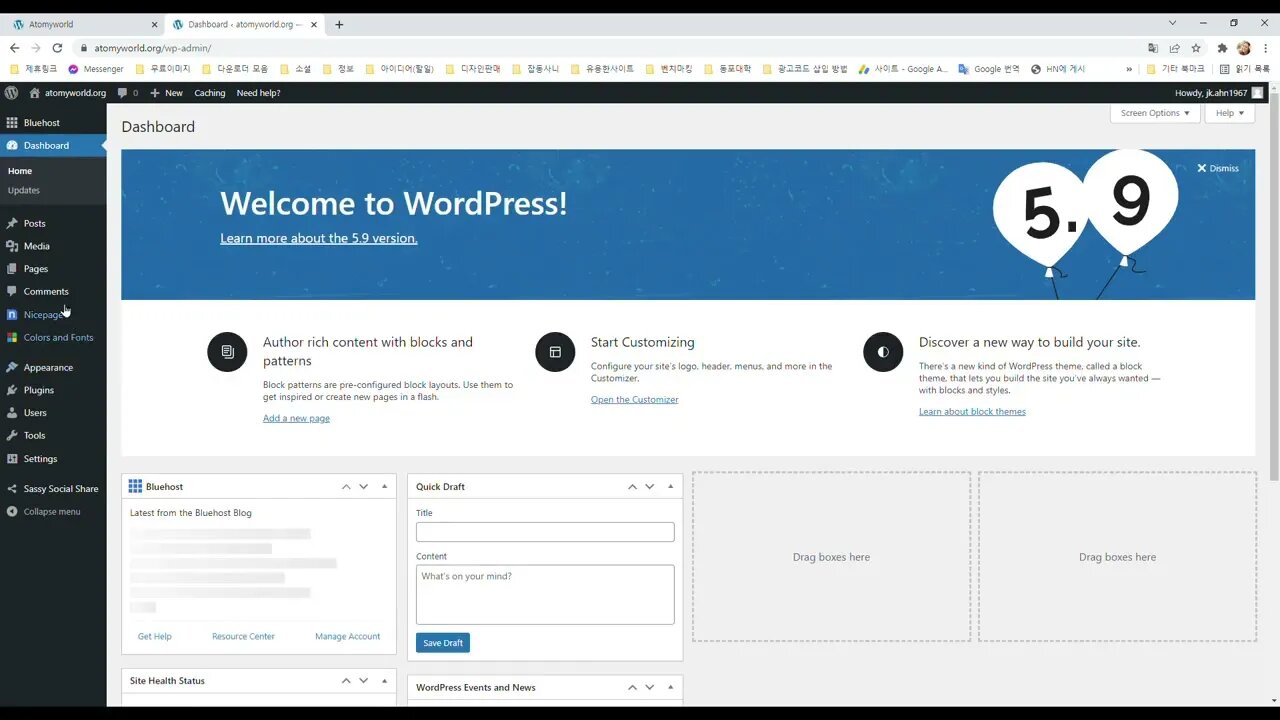Move the Quick Draft widget down
1280x720 pixels.
[650, 487]
